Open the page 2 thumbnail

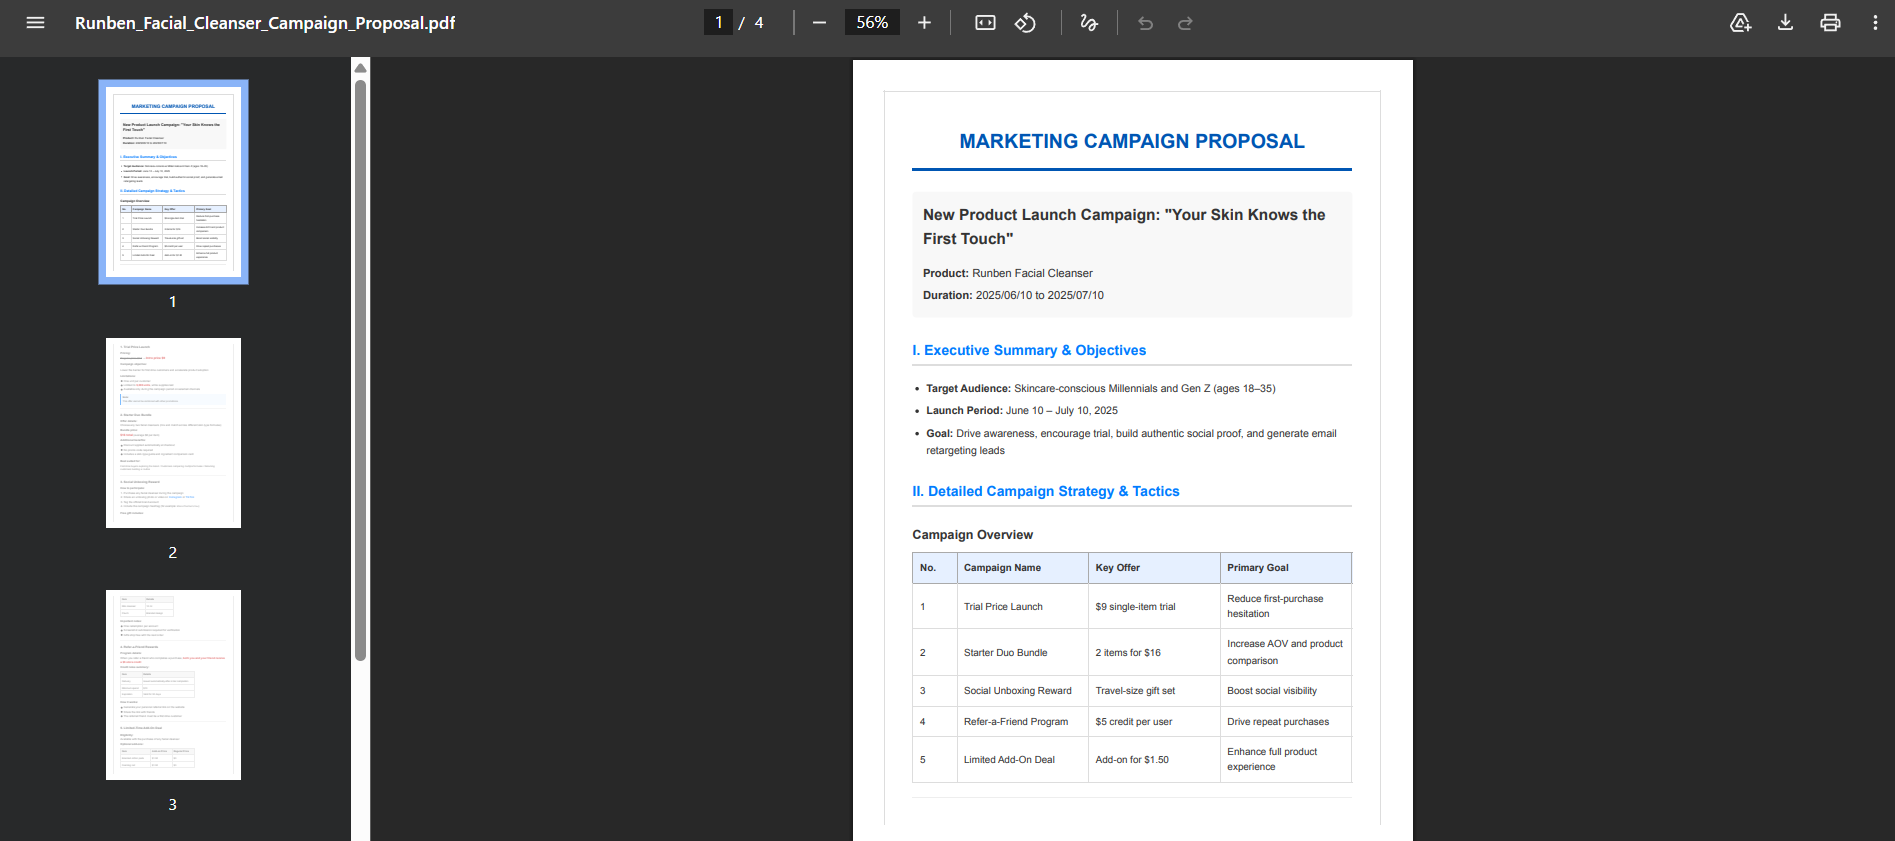coord(173,433)
